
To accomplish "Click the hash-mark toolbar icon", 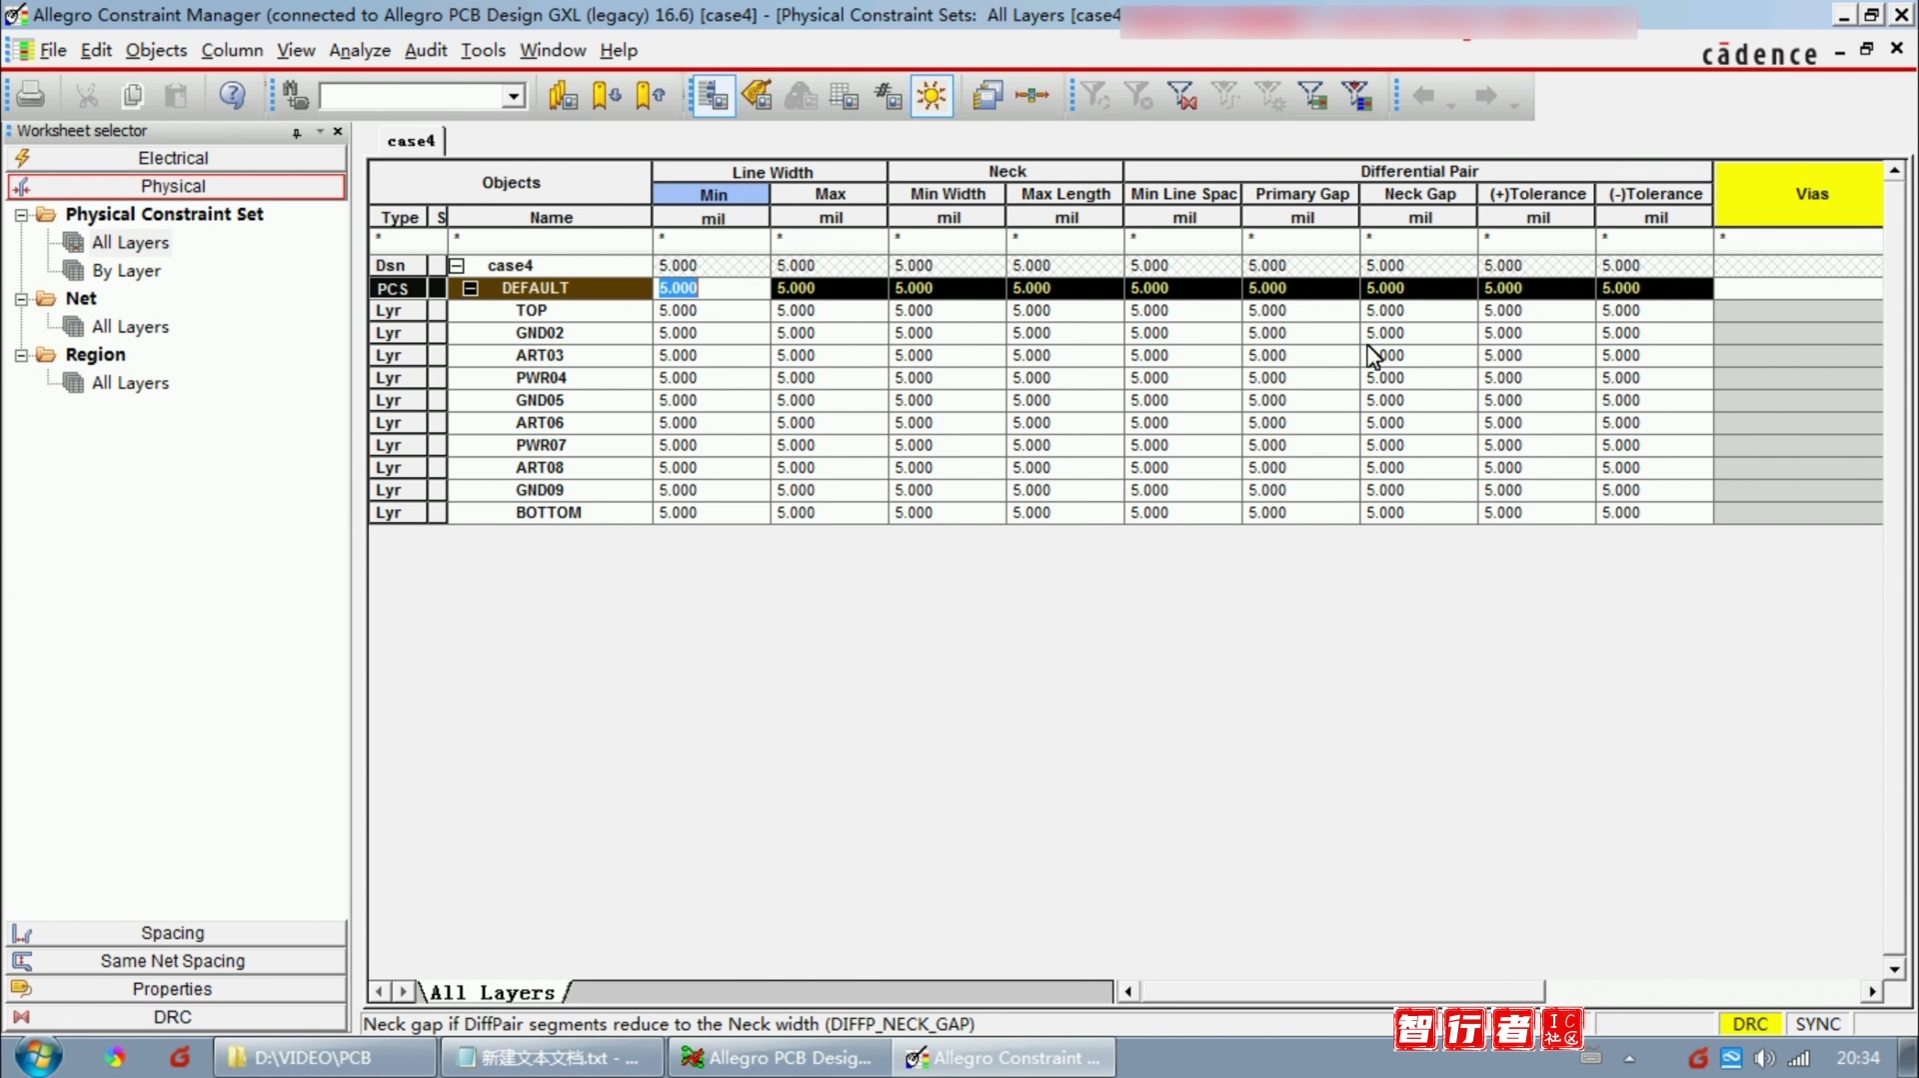I will 888,95.
